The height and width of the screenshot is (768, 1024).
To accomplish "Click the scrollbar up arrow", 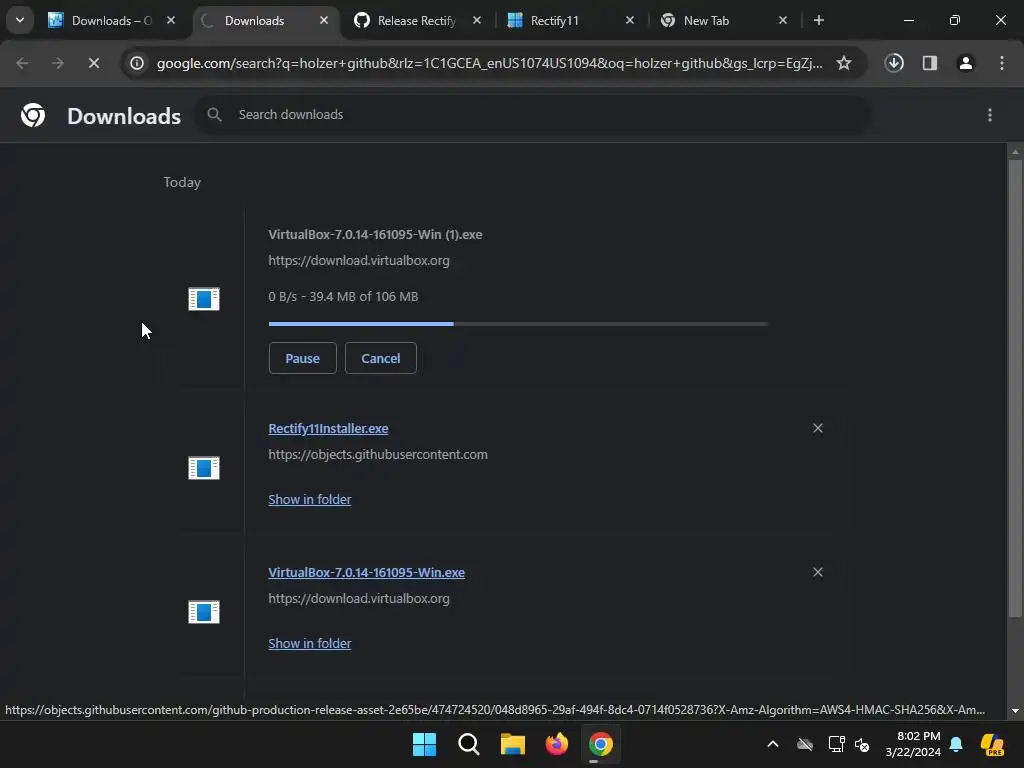I will tap(1015, 152).
